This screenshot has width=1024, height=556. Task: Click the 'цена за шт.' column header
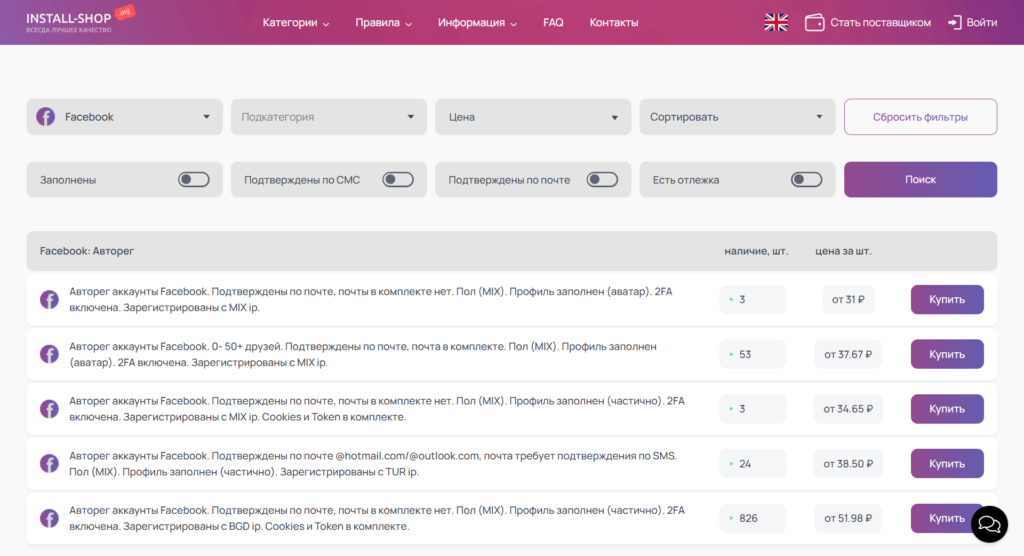point(843,251)
